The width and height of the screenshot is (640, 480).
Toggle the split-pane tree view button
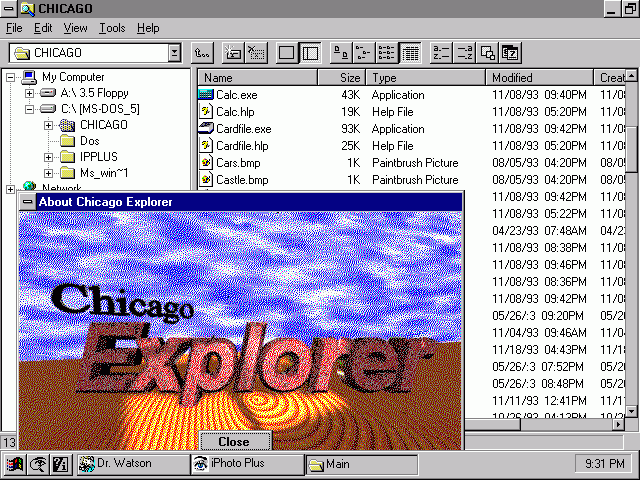[310, 53]
